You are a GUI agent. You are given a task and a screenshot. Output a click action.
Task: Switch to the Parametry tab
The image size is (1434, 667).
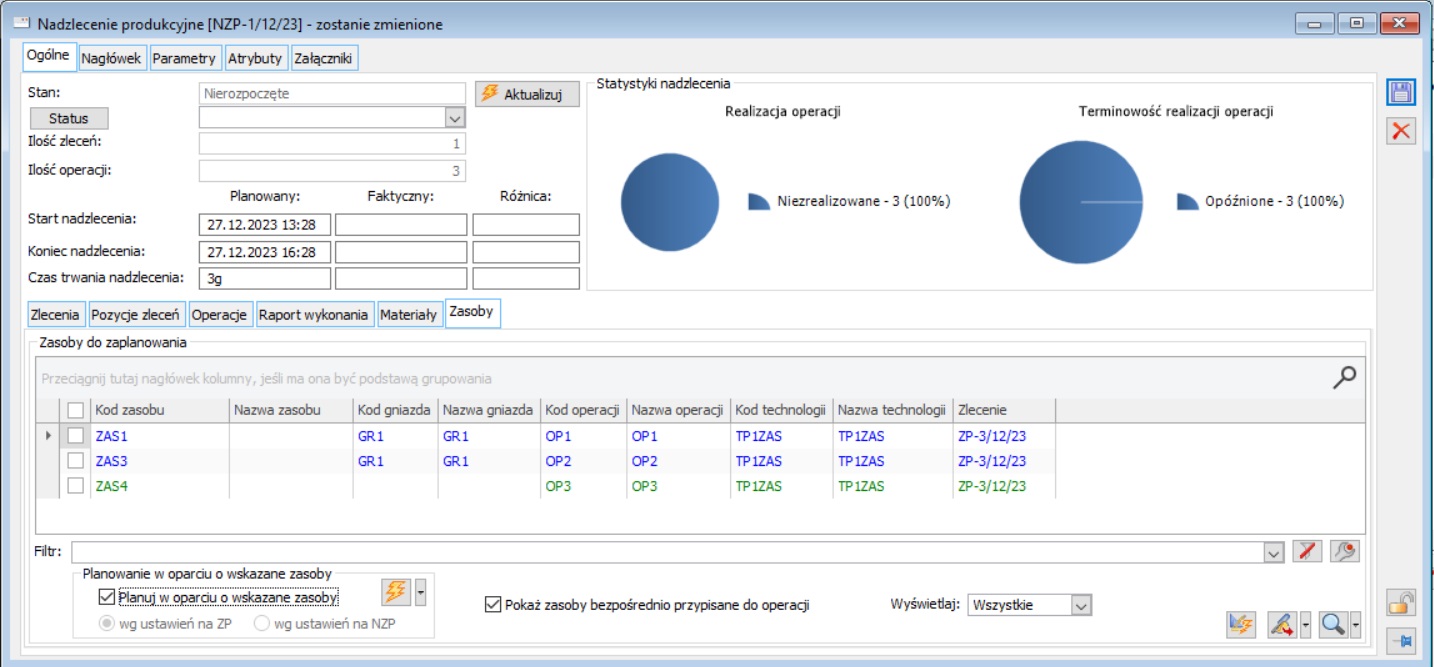point(184,58)
